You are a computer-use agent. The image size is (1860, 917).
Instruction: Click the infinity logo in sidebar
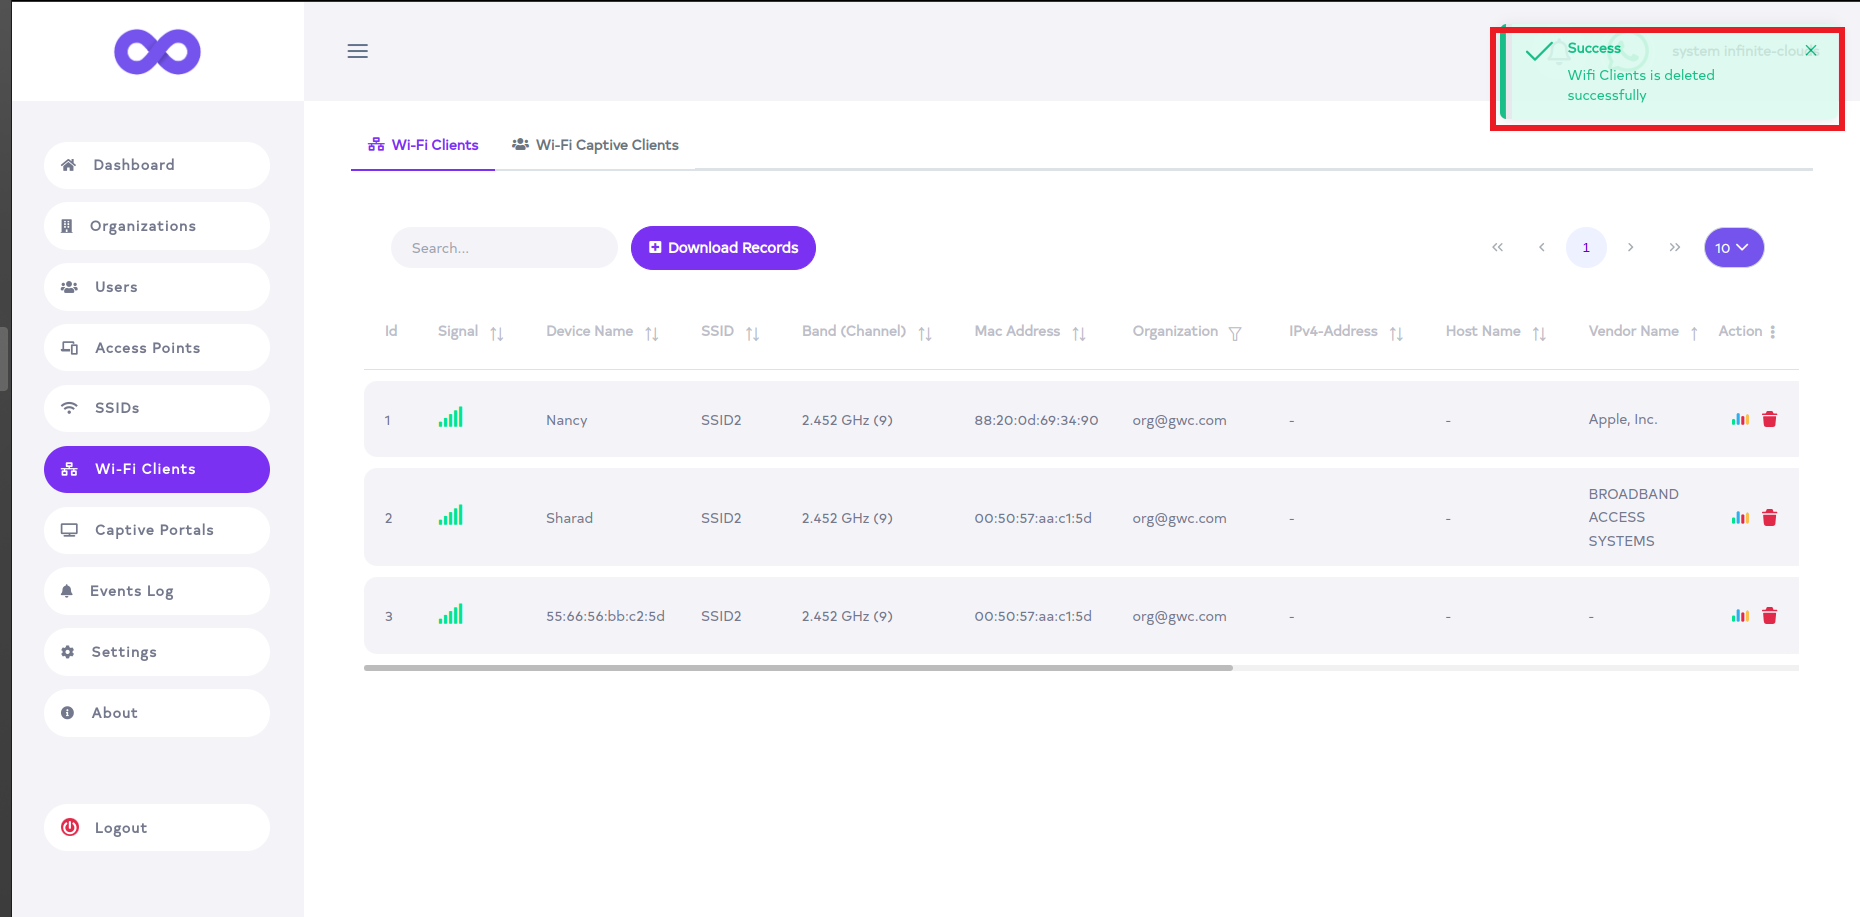coord(157,52)
